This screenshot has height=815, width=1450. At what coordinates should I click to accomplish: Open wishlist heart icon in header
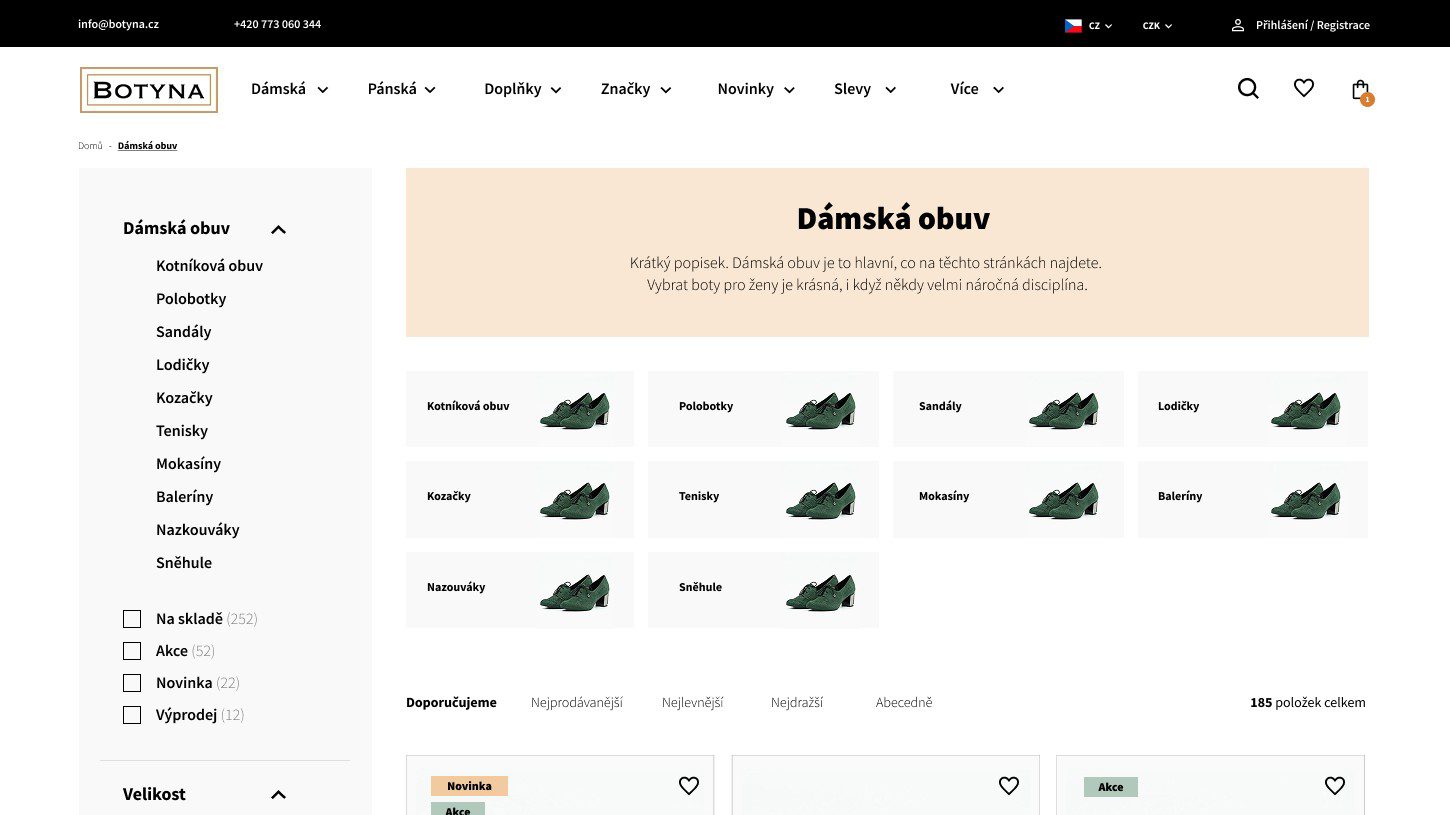[x=1304, y=89]
